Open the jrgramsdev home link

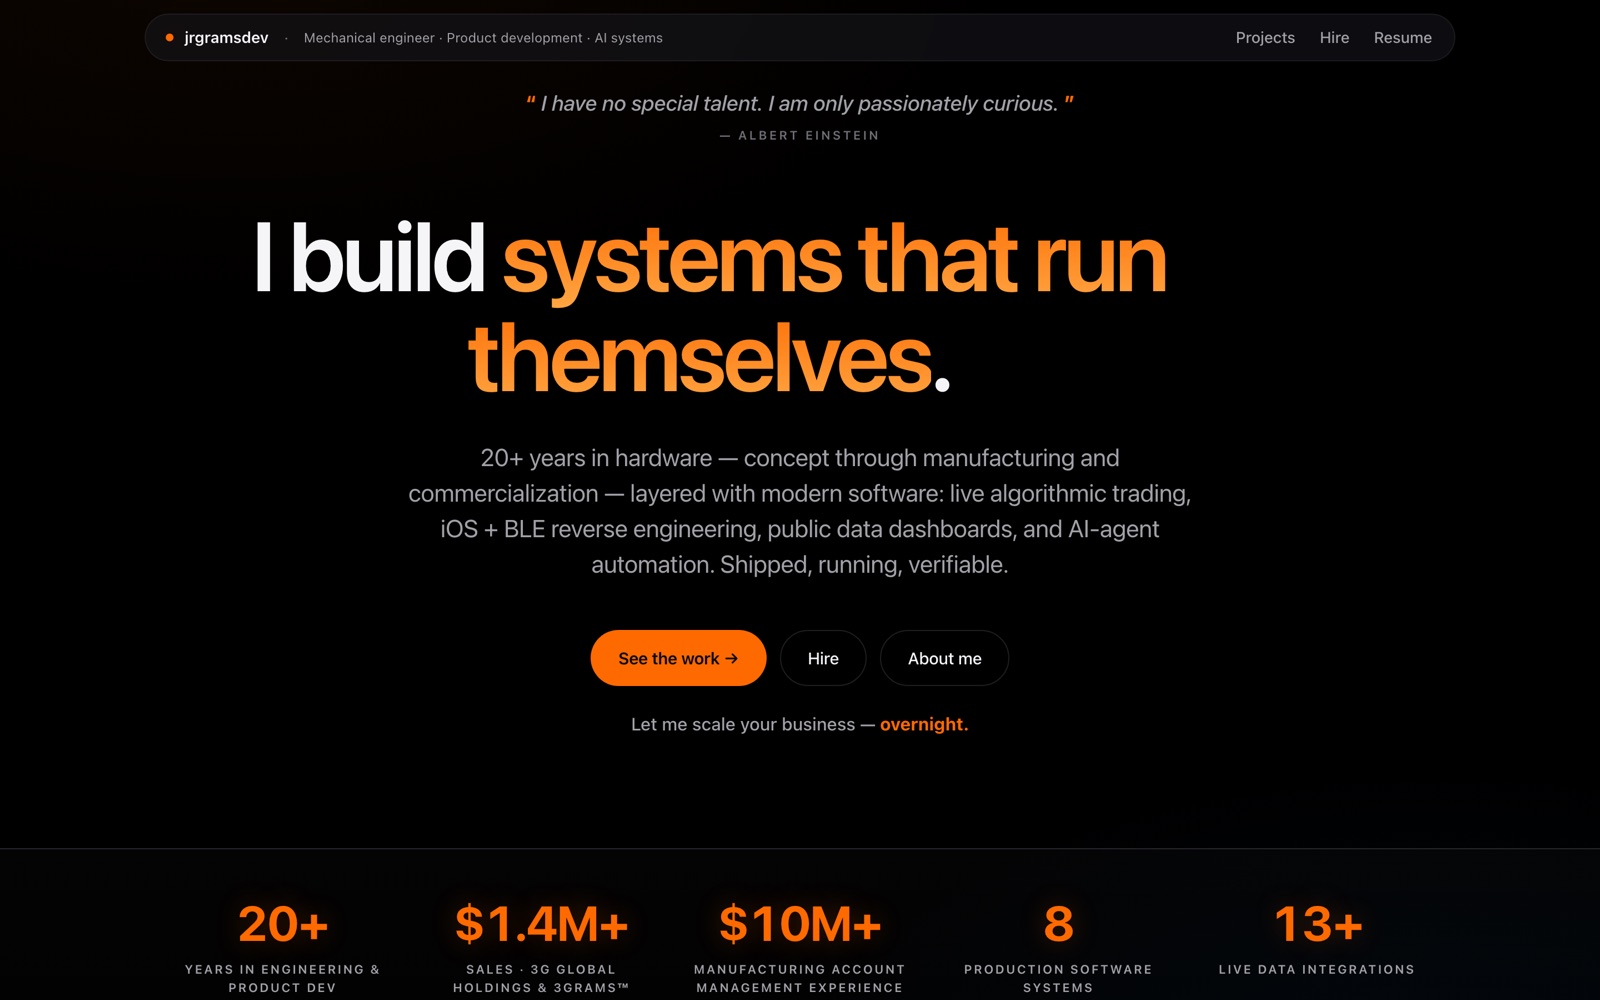(226, 38)
